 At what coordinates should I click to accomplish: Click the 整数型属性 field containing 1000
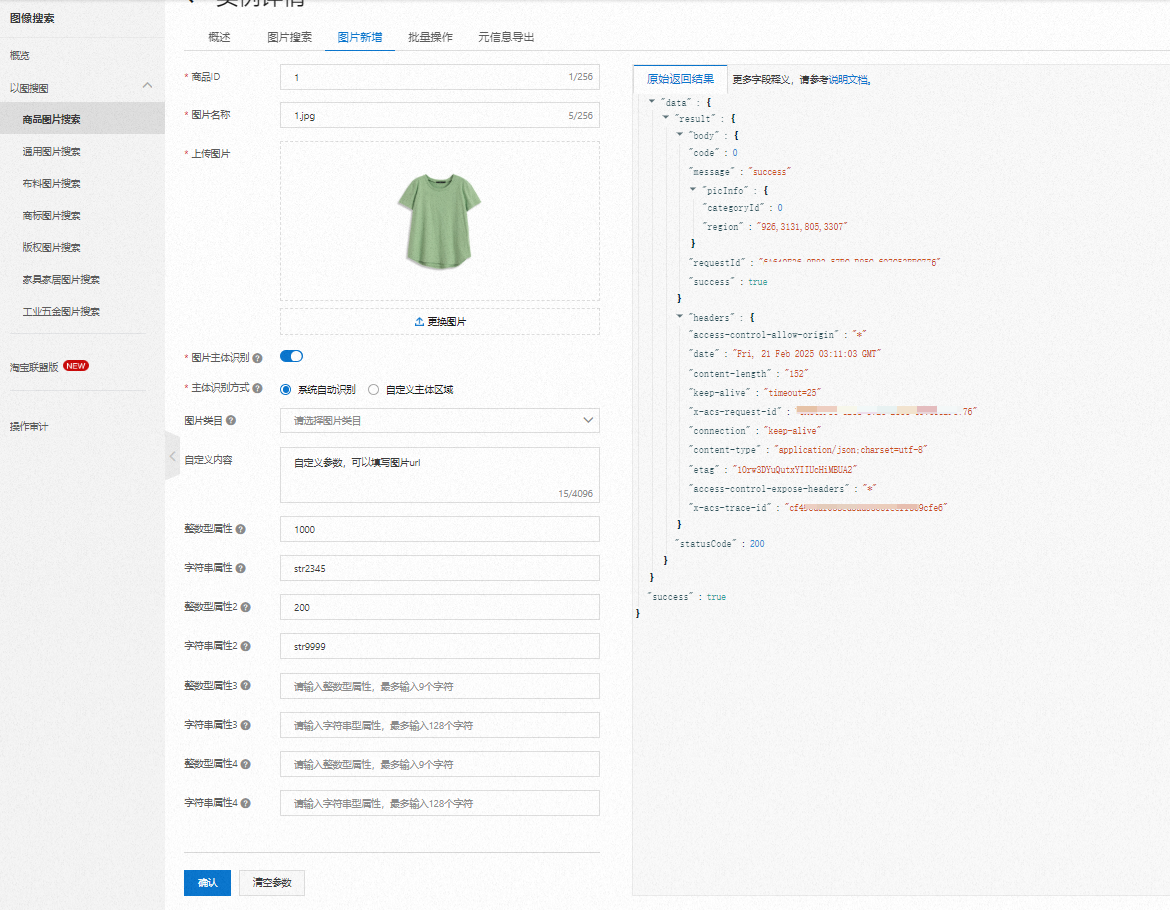[439, 529]
